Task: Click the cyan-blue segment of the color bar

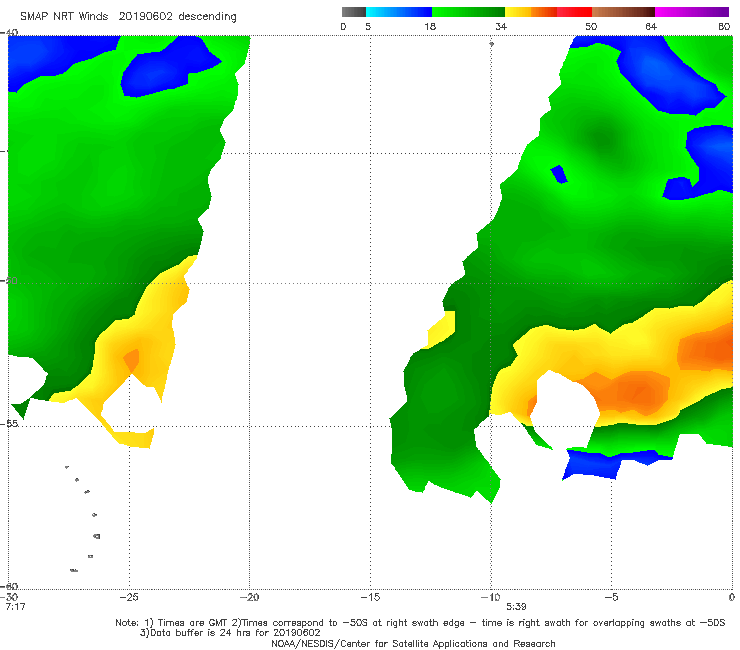Action: click(x=399, y=12)
